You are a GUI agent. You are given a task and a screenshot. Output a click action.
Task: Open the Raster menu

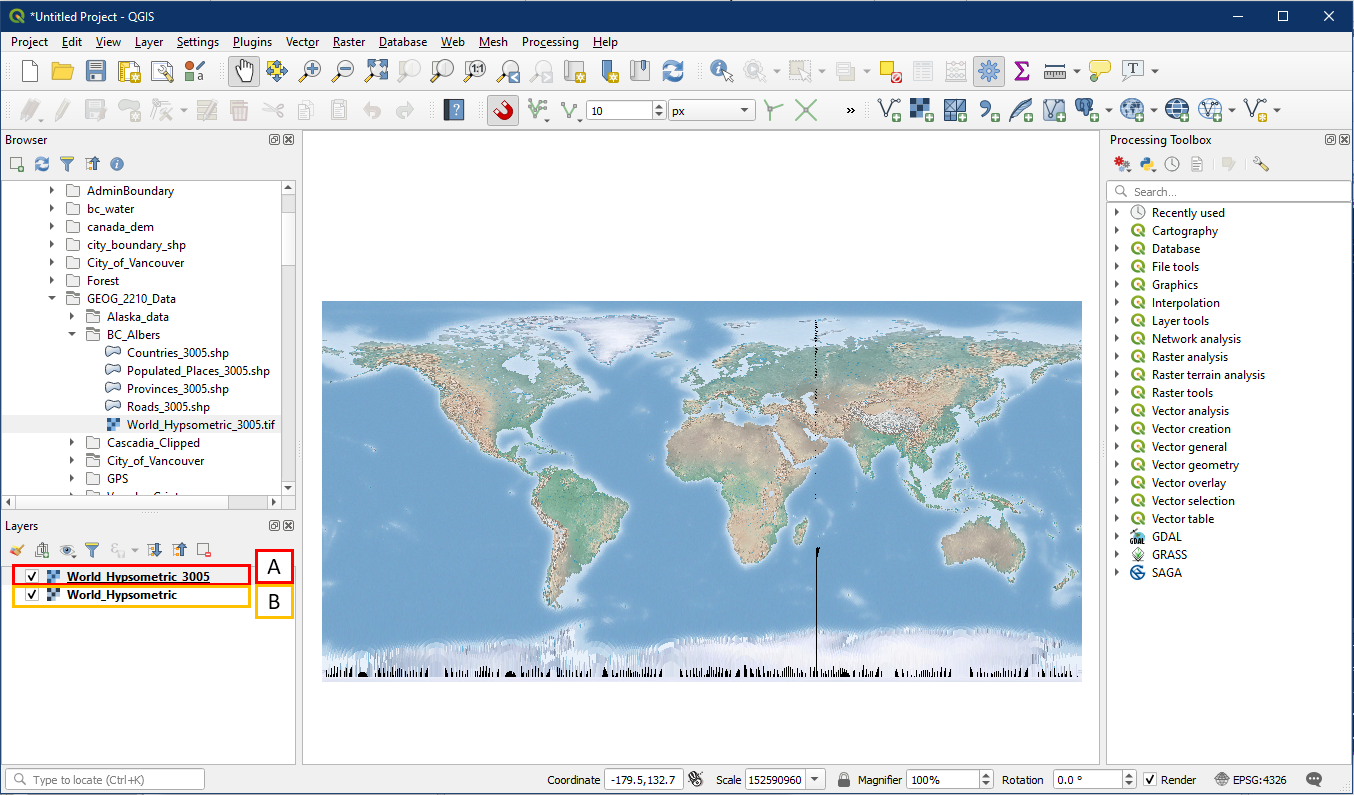(x=349, y=42)
